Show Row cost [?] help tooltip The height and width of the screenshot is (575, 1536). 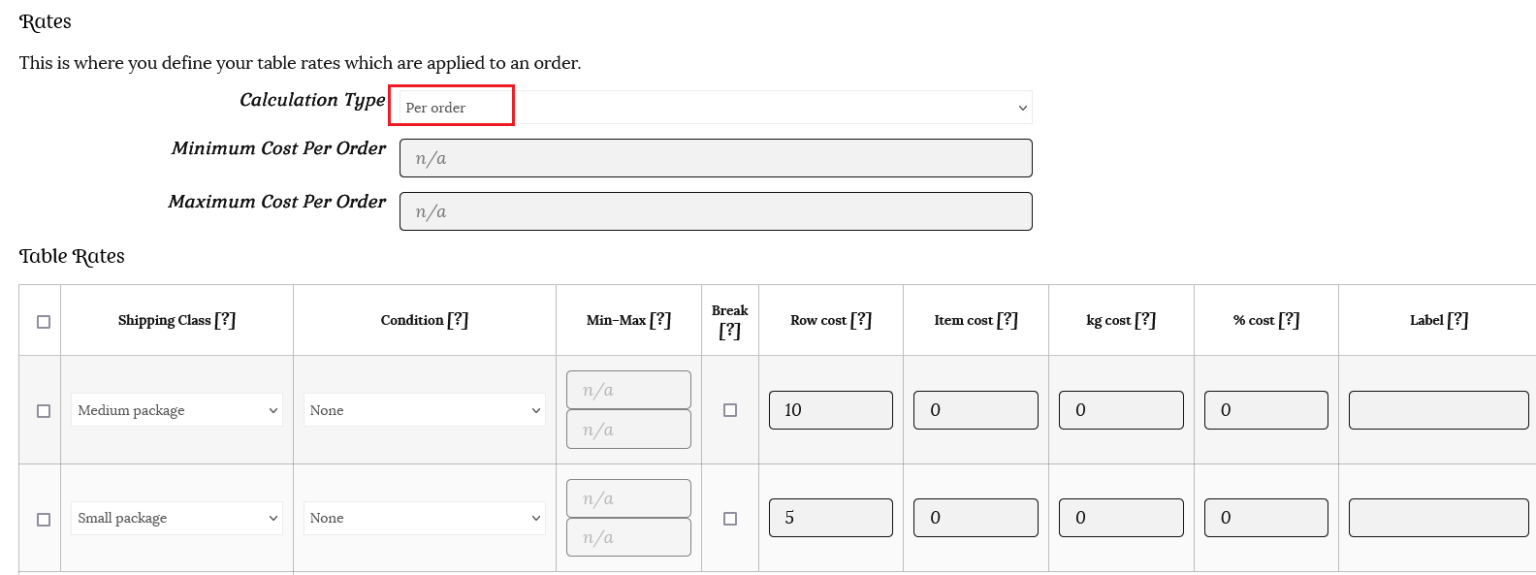pyautogui.click(x=861, y=321)
